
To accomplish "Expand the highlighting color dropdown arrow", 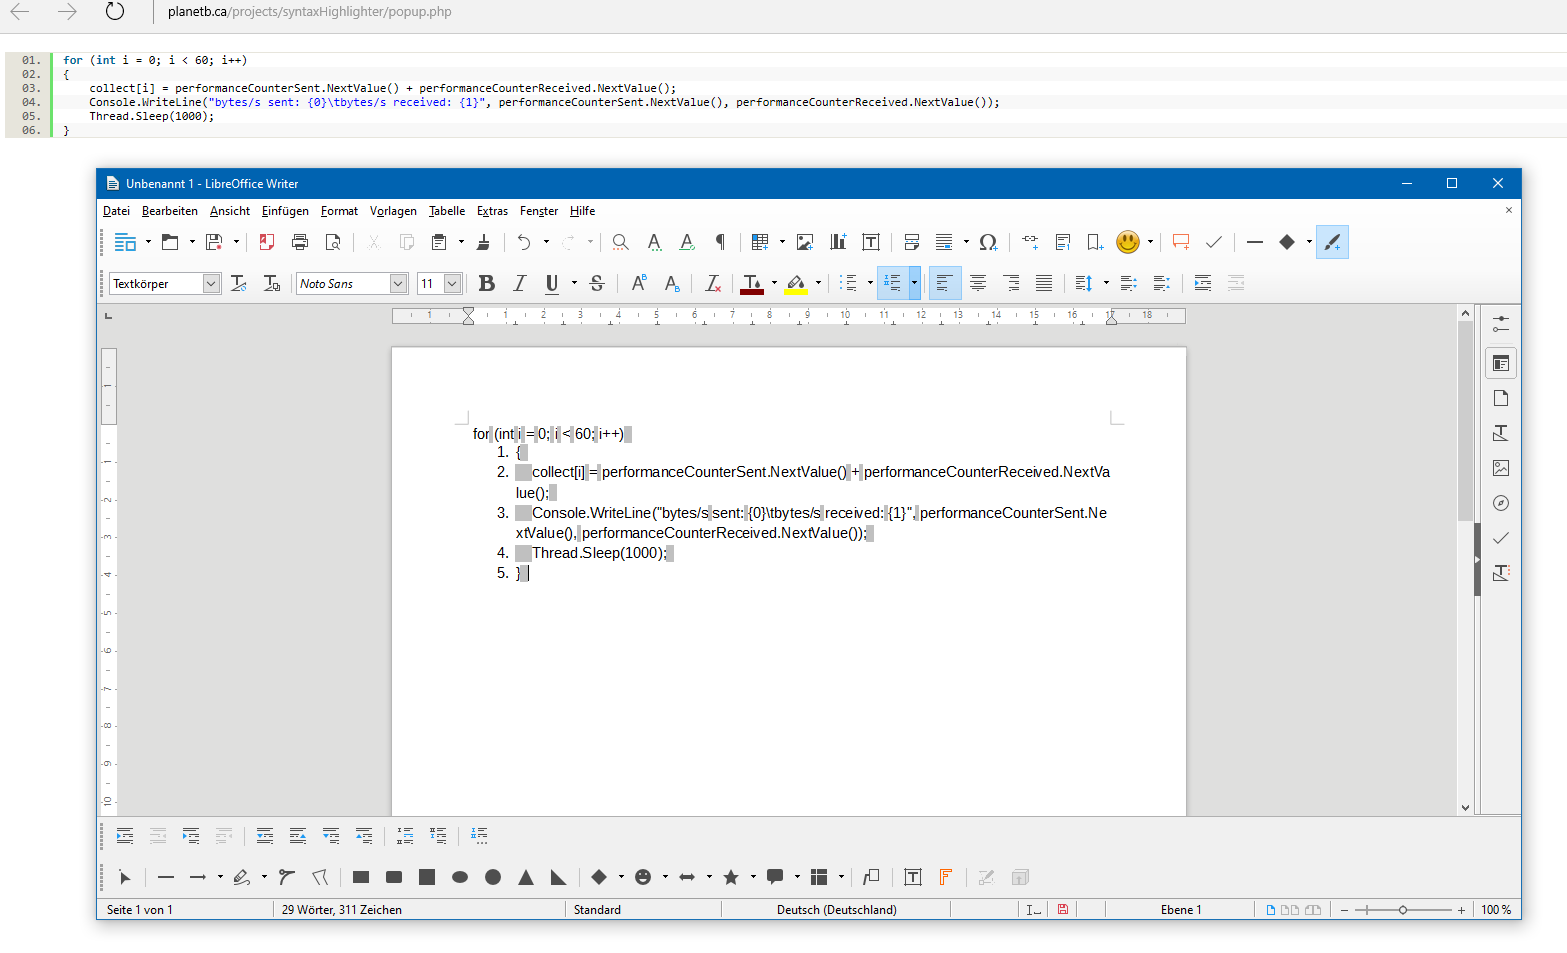I will 818,283.
